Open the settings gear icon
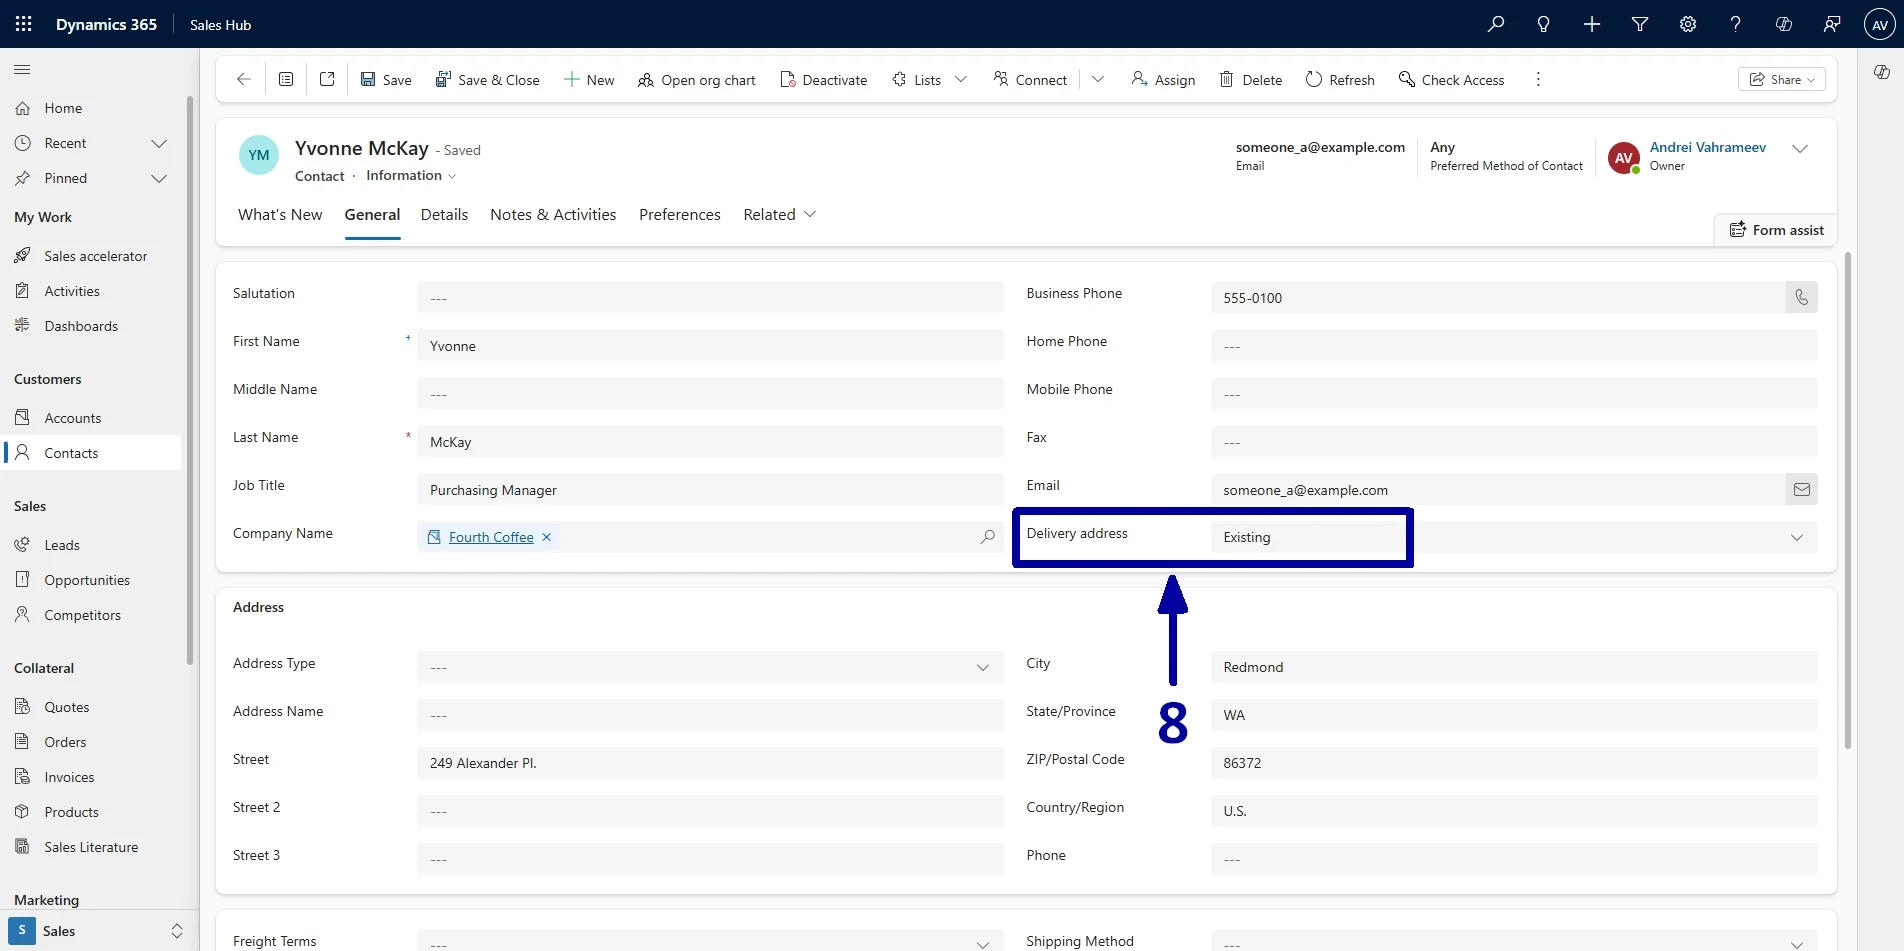The width and height of the screenshot is (1904, 951). [x=1688, y=24]
